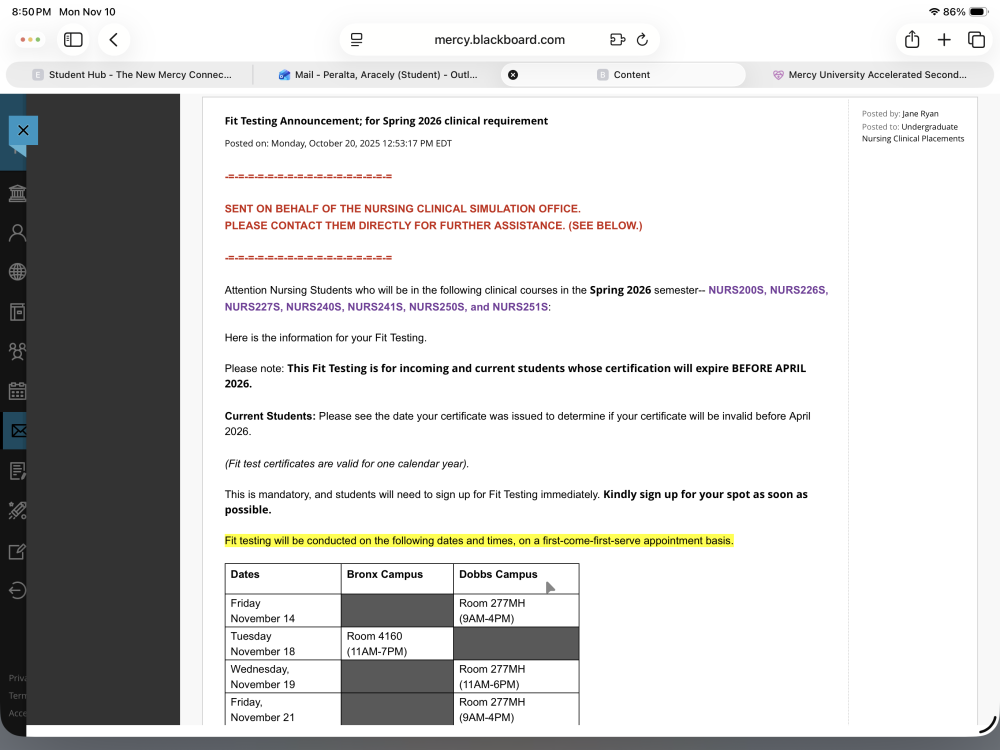The width and height of the screenshot is (1000, 750).
Task: Open the page menu icon in the address bar
Action: coord(357,40)
